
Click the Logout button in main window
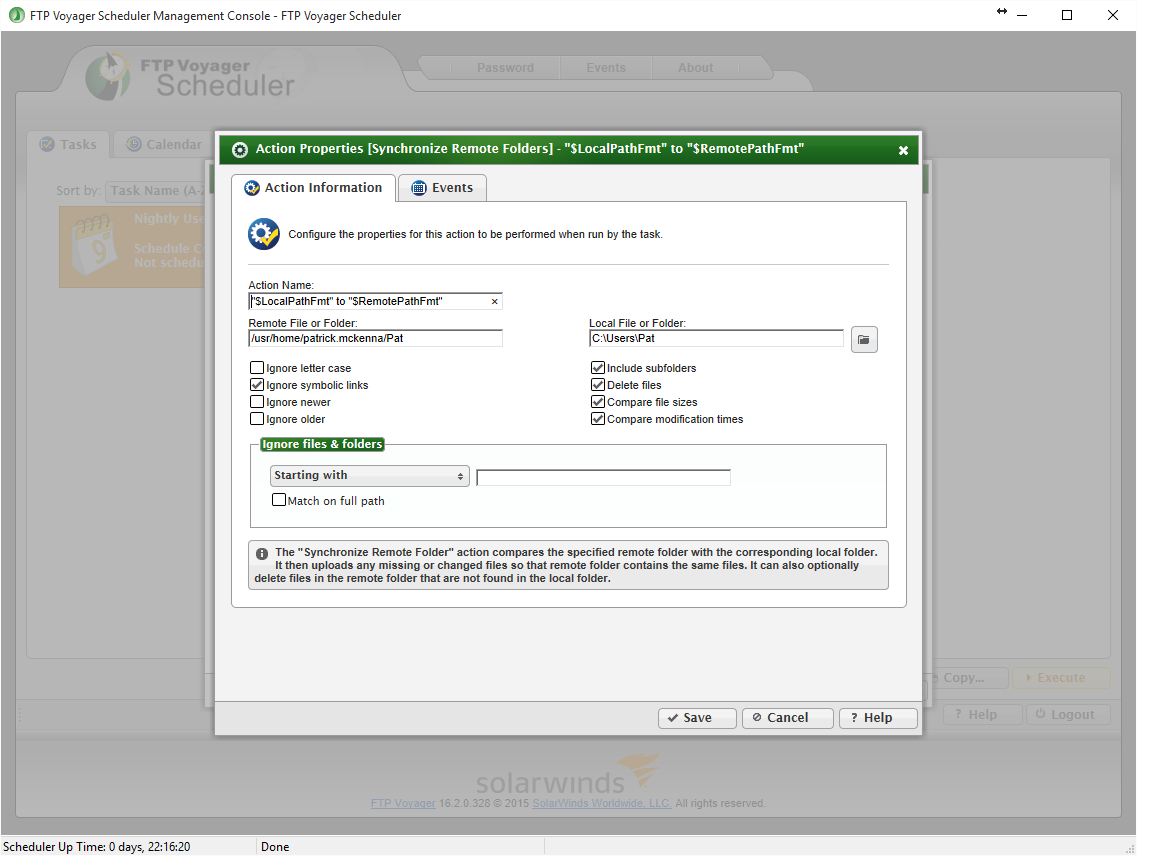[1068, 714]
